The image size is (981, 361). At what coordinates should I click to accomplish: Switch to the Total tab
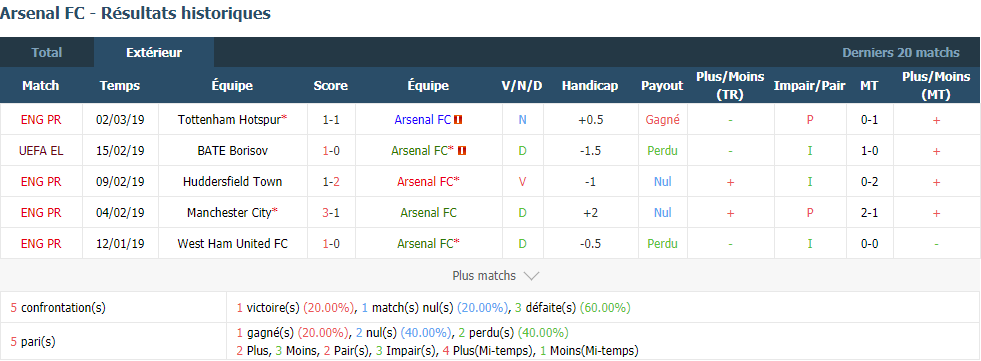(x=47, y=53)
